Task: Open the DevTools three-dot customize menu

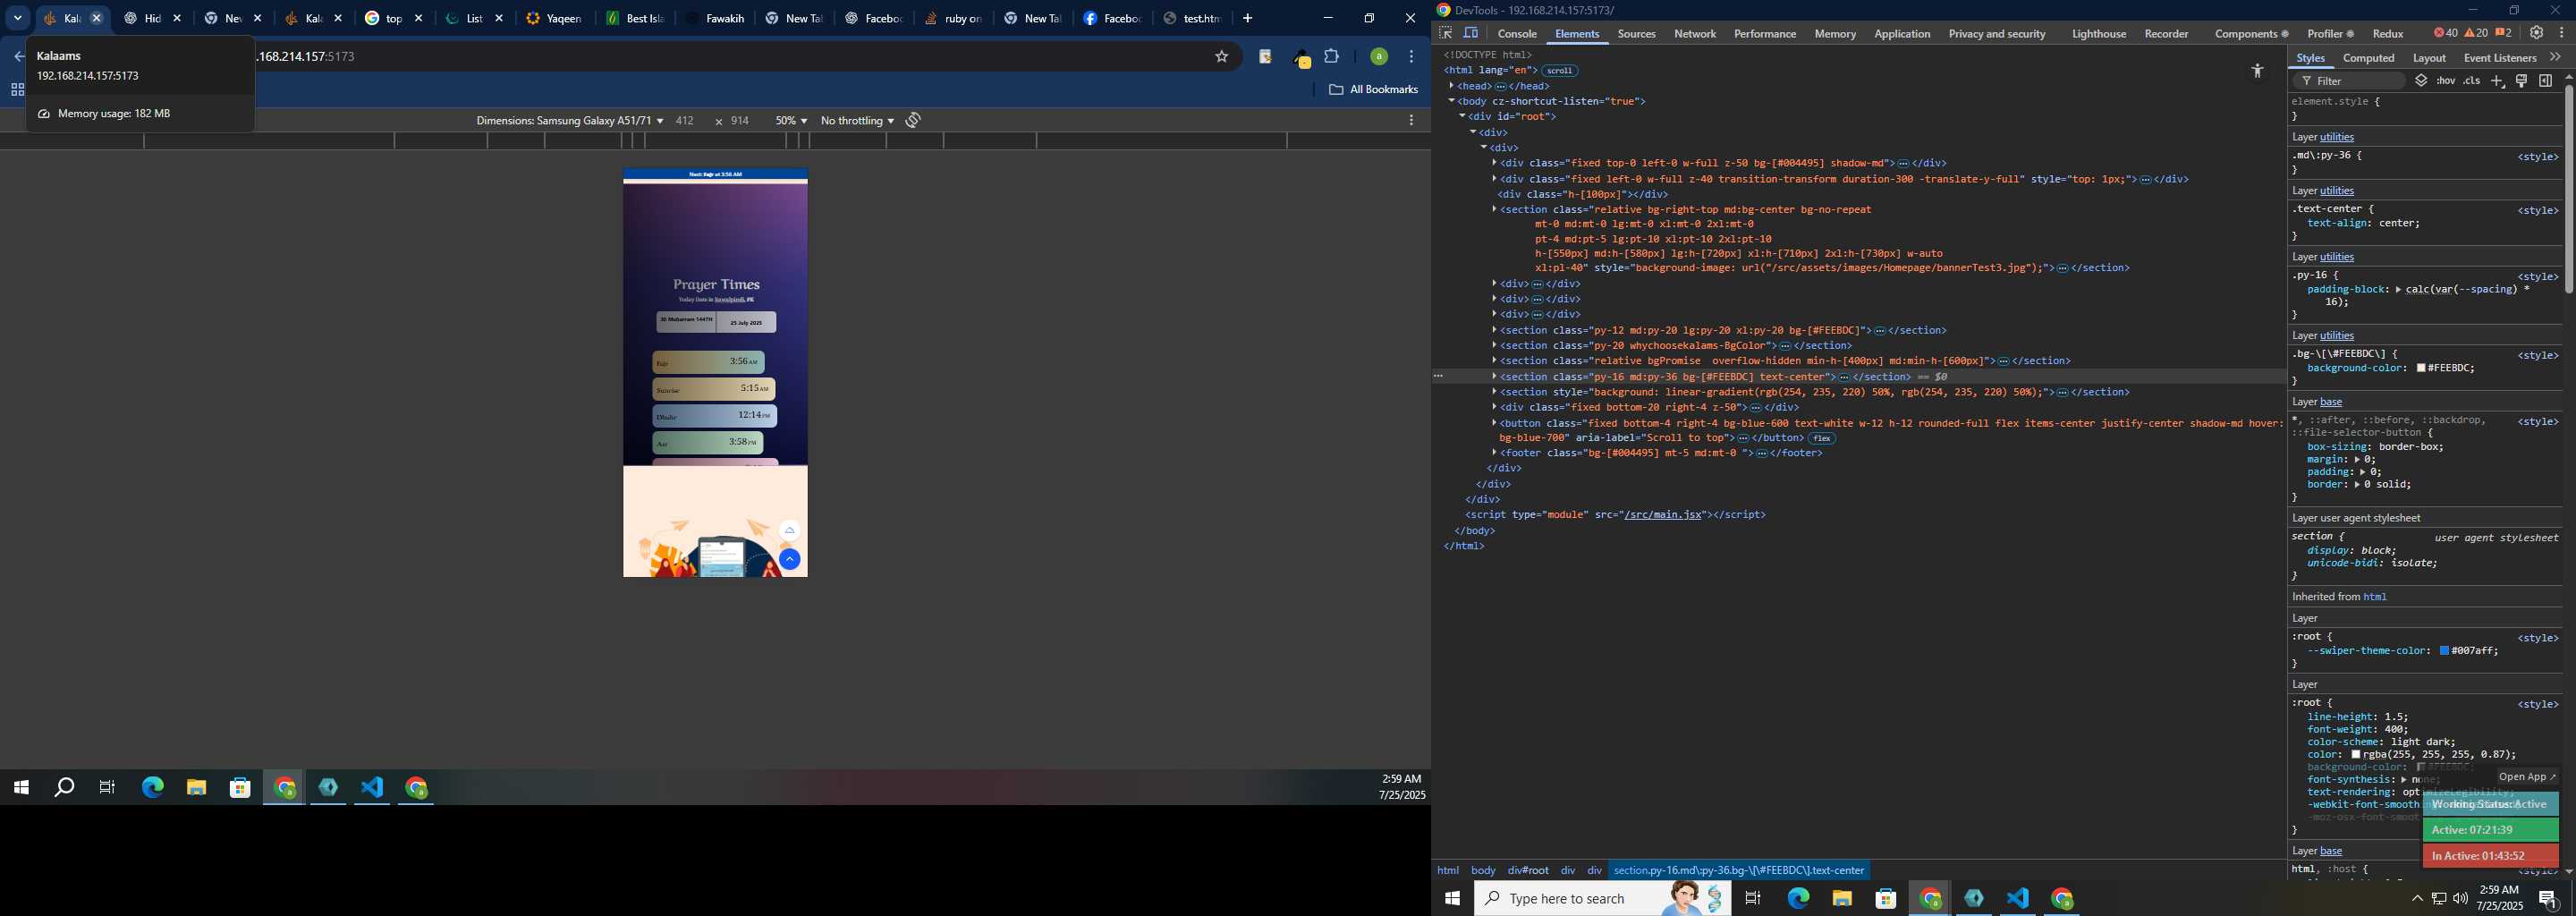Action: point(2562,33)
